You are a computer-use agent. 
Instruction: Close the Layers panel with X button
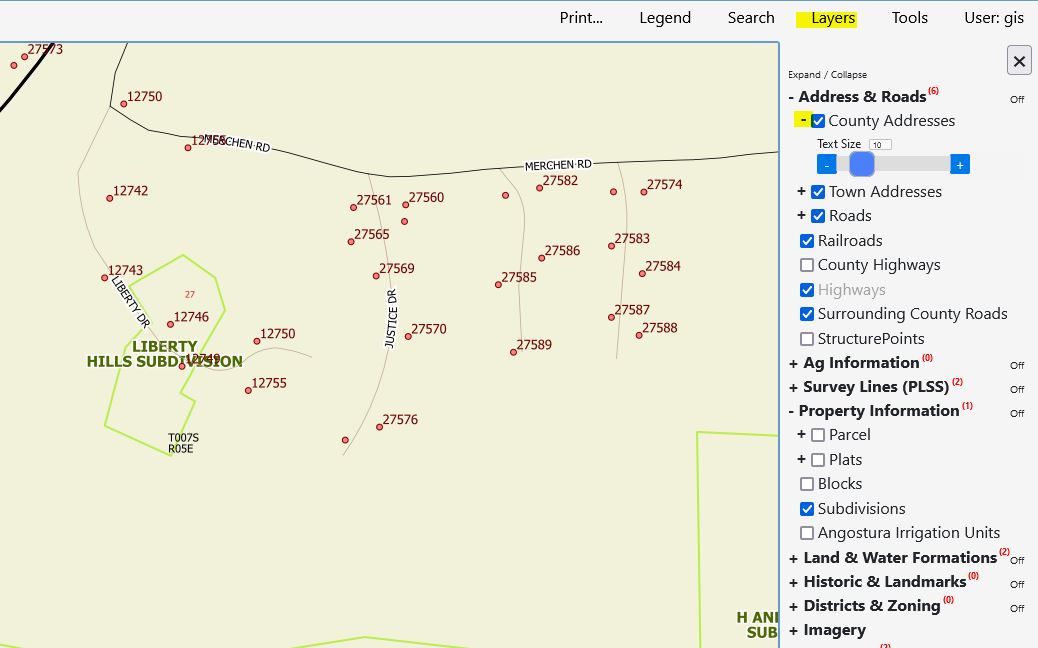click(1018, 61)
